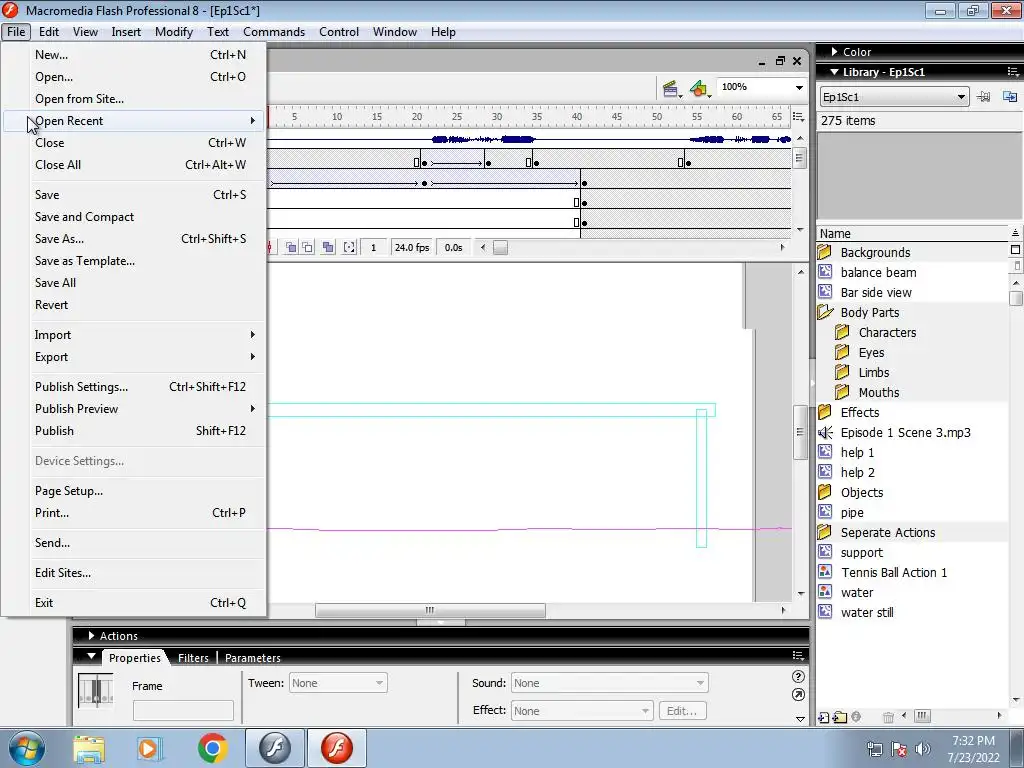1024x768 pixels.
Task: Click the Library Delete trash icon
Action: point(888,717)
